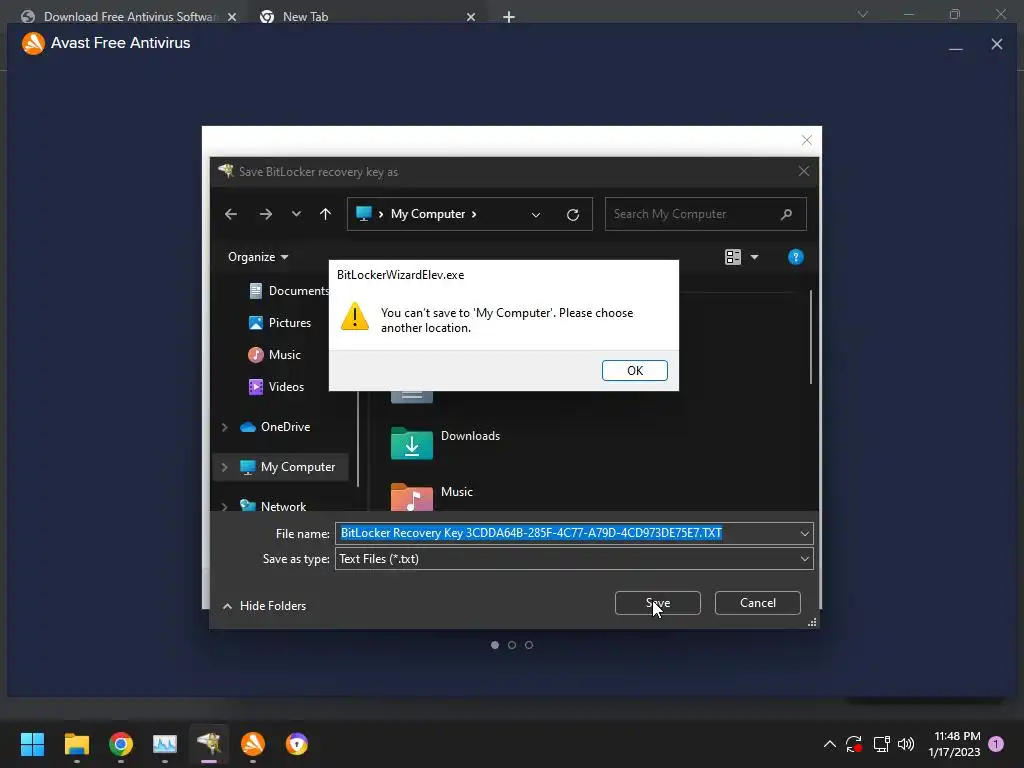Click Cancel in the save dialog

coord(758,603)
